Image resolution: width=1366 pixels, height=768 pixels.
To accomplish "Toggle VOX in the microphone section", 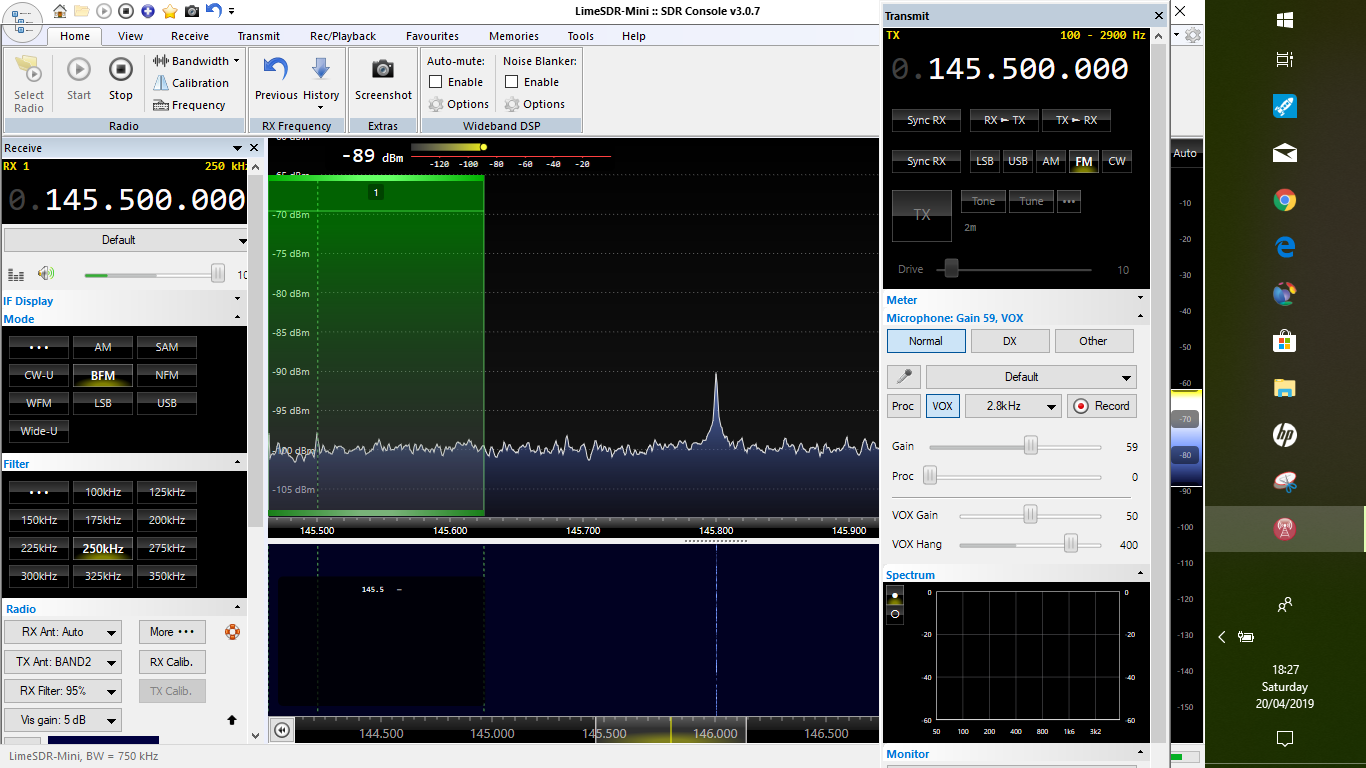I will 942,406.
